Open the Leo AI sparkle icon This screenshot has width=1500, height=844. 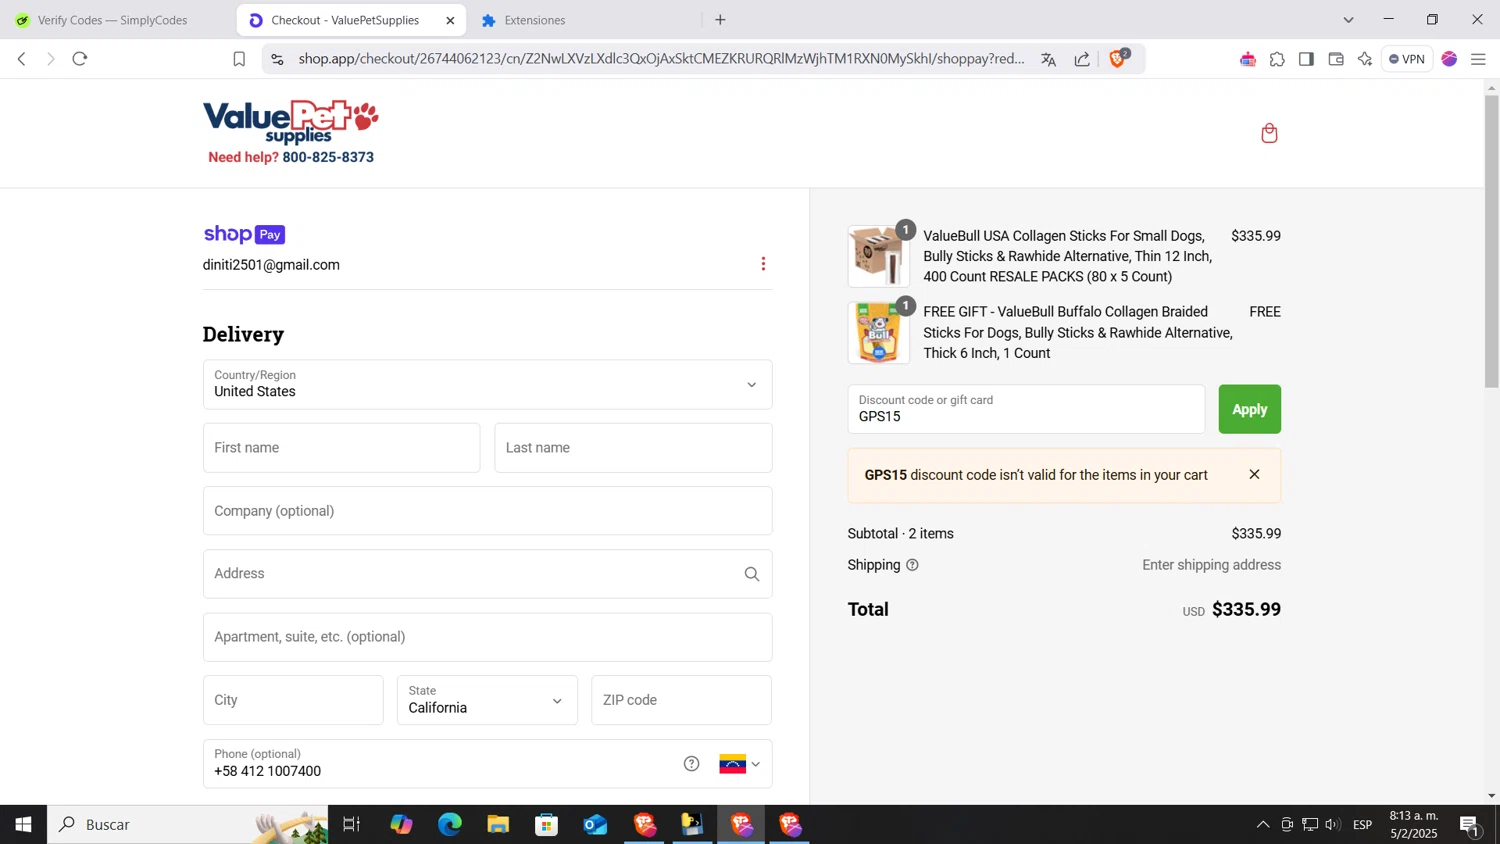click(x=1365, y=59)
